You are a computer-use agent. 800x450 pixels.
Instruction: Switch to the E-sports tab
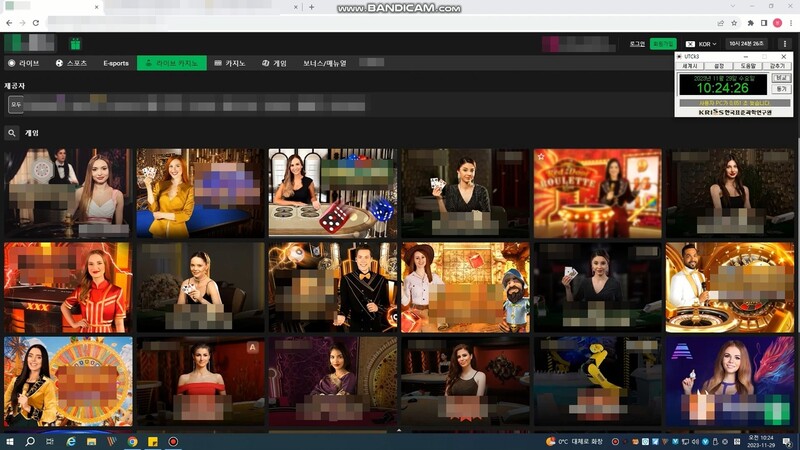(x=116, y=63)
